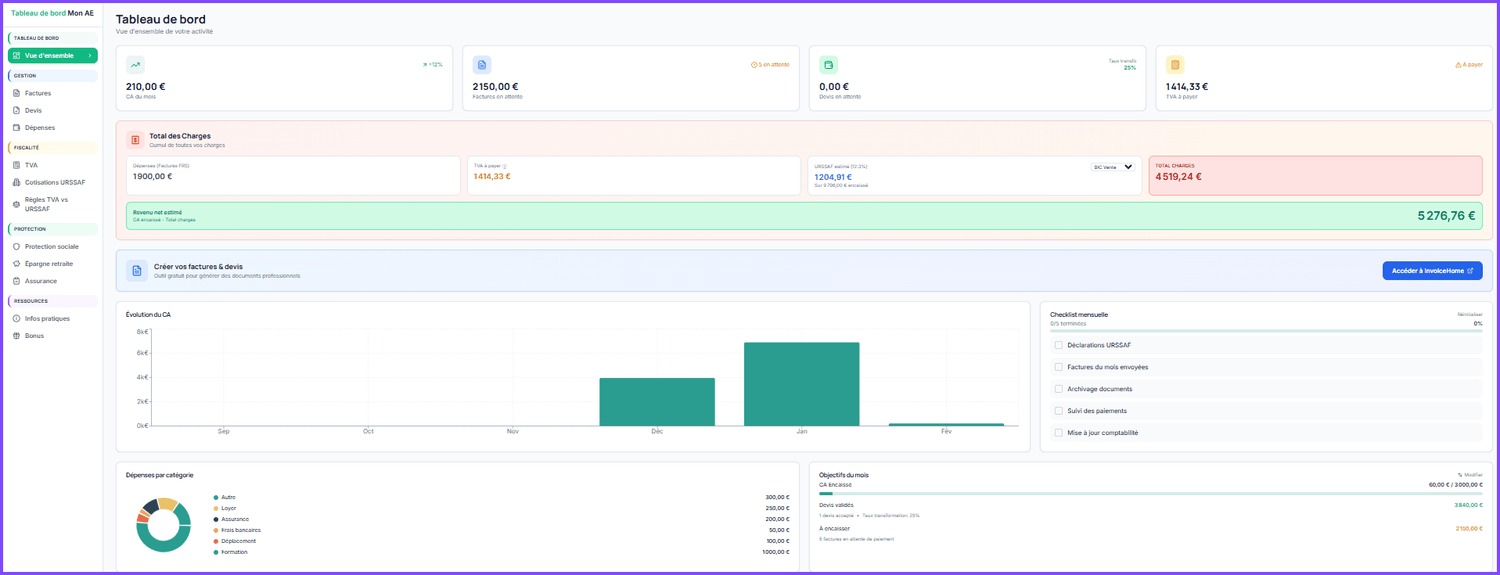
Task: Click the info icon next to TVA à payer
Action: [505, 167]
